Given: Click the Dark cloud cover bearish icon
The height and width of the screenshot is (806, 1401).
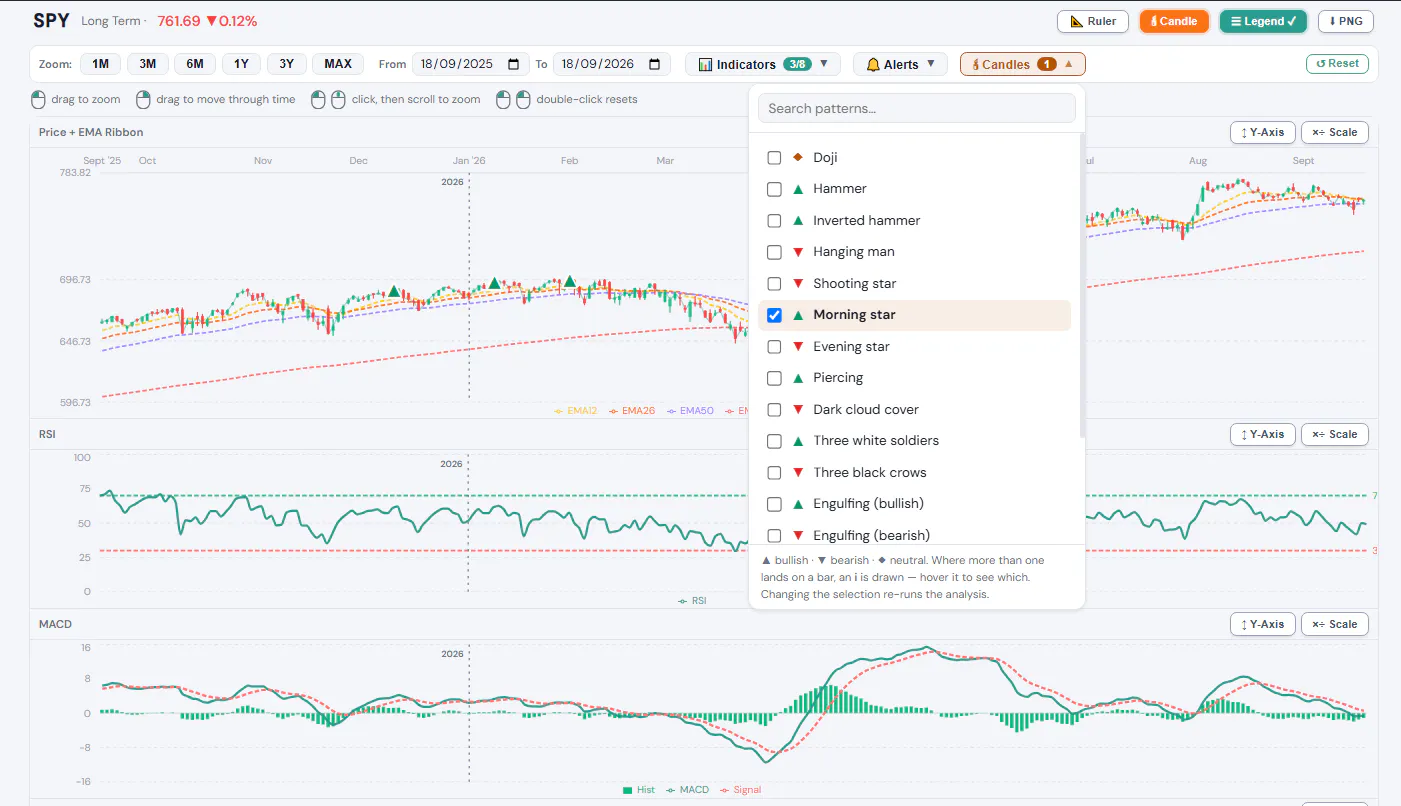Looking at the screenshot, I should click(798, 410).
